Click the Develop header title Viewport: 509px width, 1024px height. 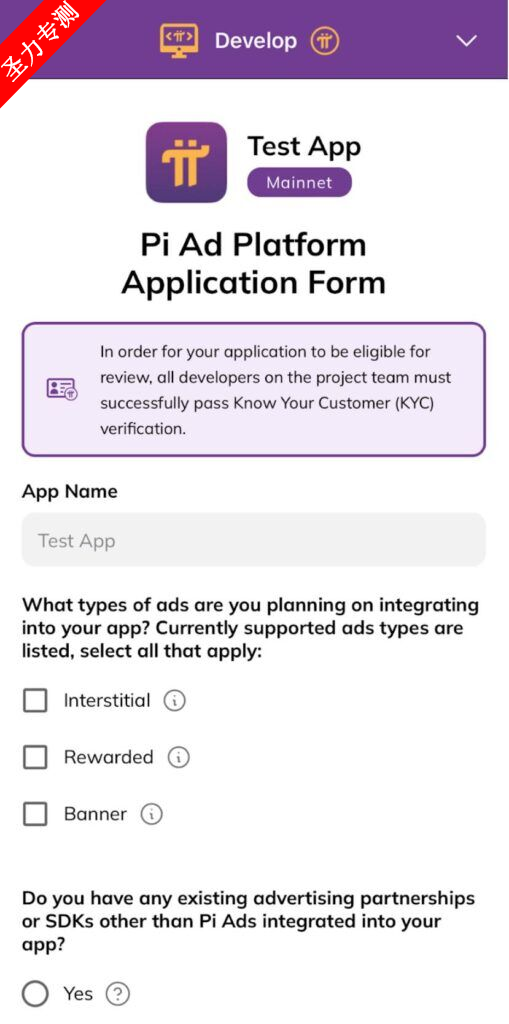click(255, 41)
